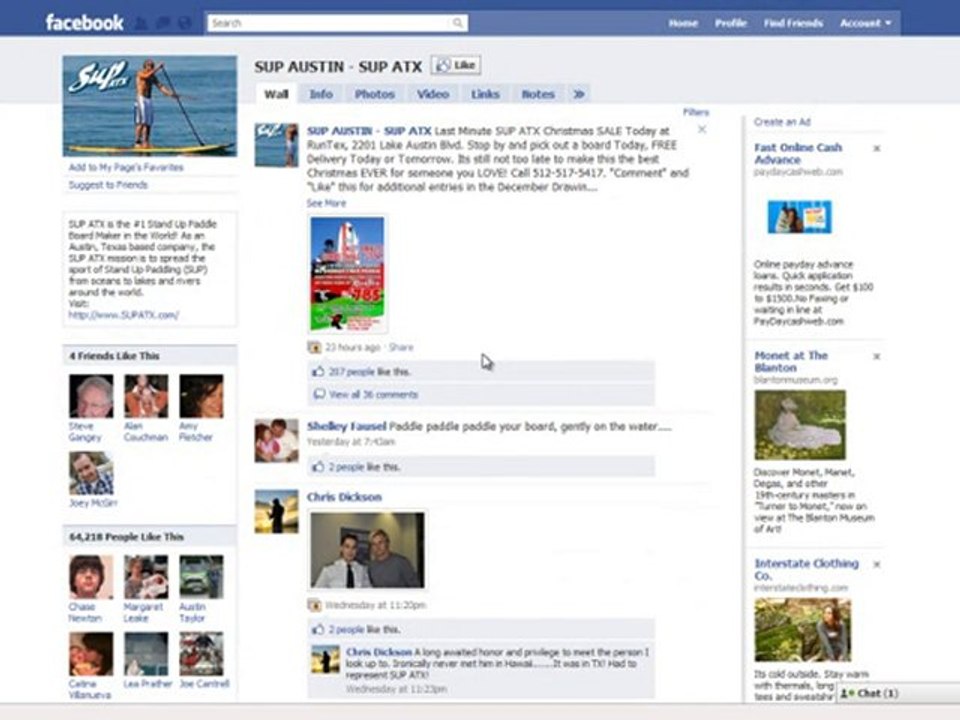960x720 pixels.
Task: Click Share on the Christmas sale post
Action: pos(401,347)
